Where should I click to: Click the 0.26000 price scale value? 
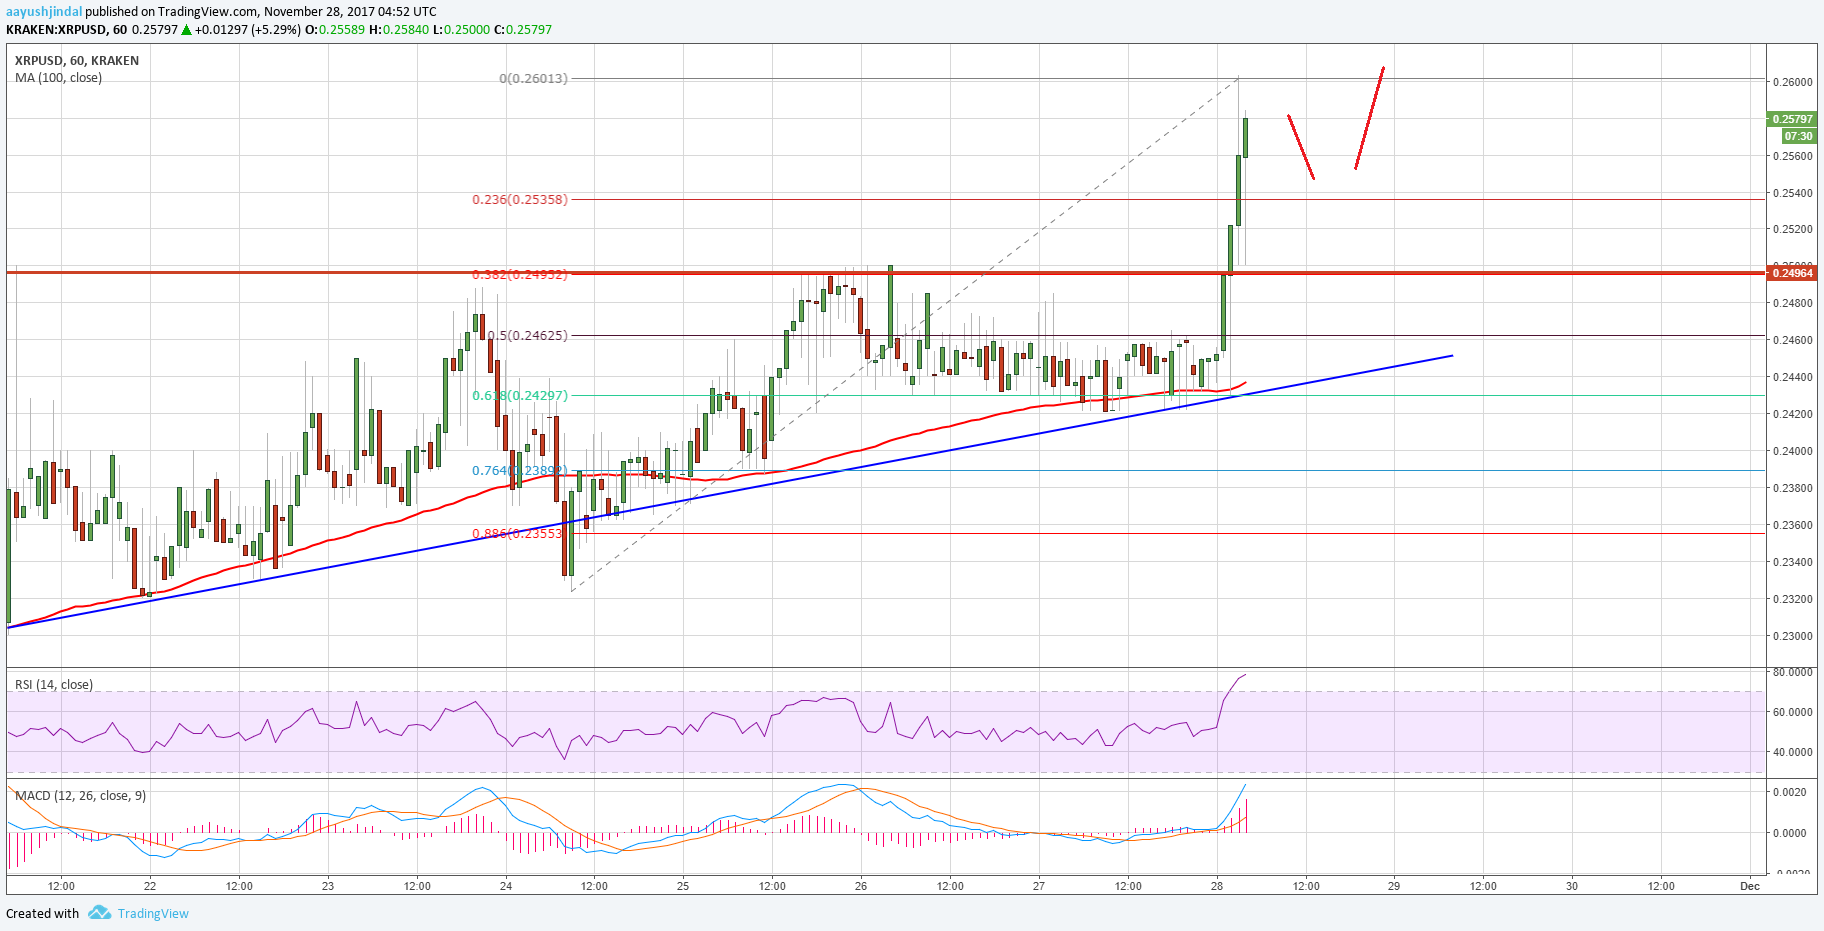pyautogui.click(x=1792, y=82)
